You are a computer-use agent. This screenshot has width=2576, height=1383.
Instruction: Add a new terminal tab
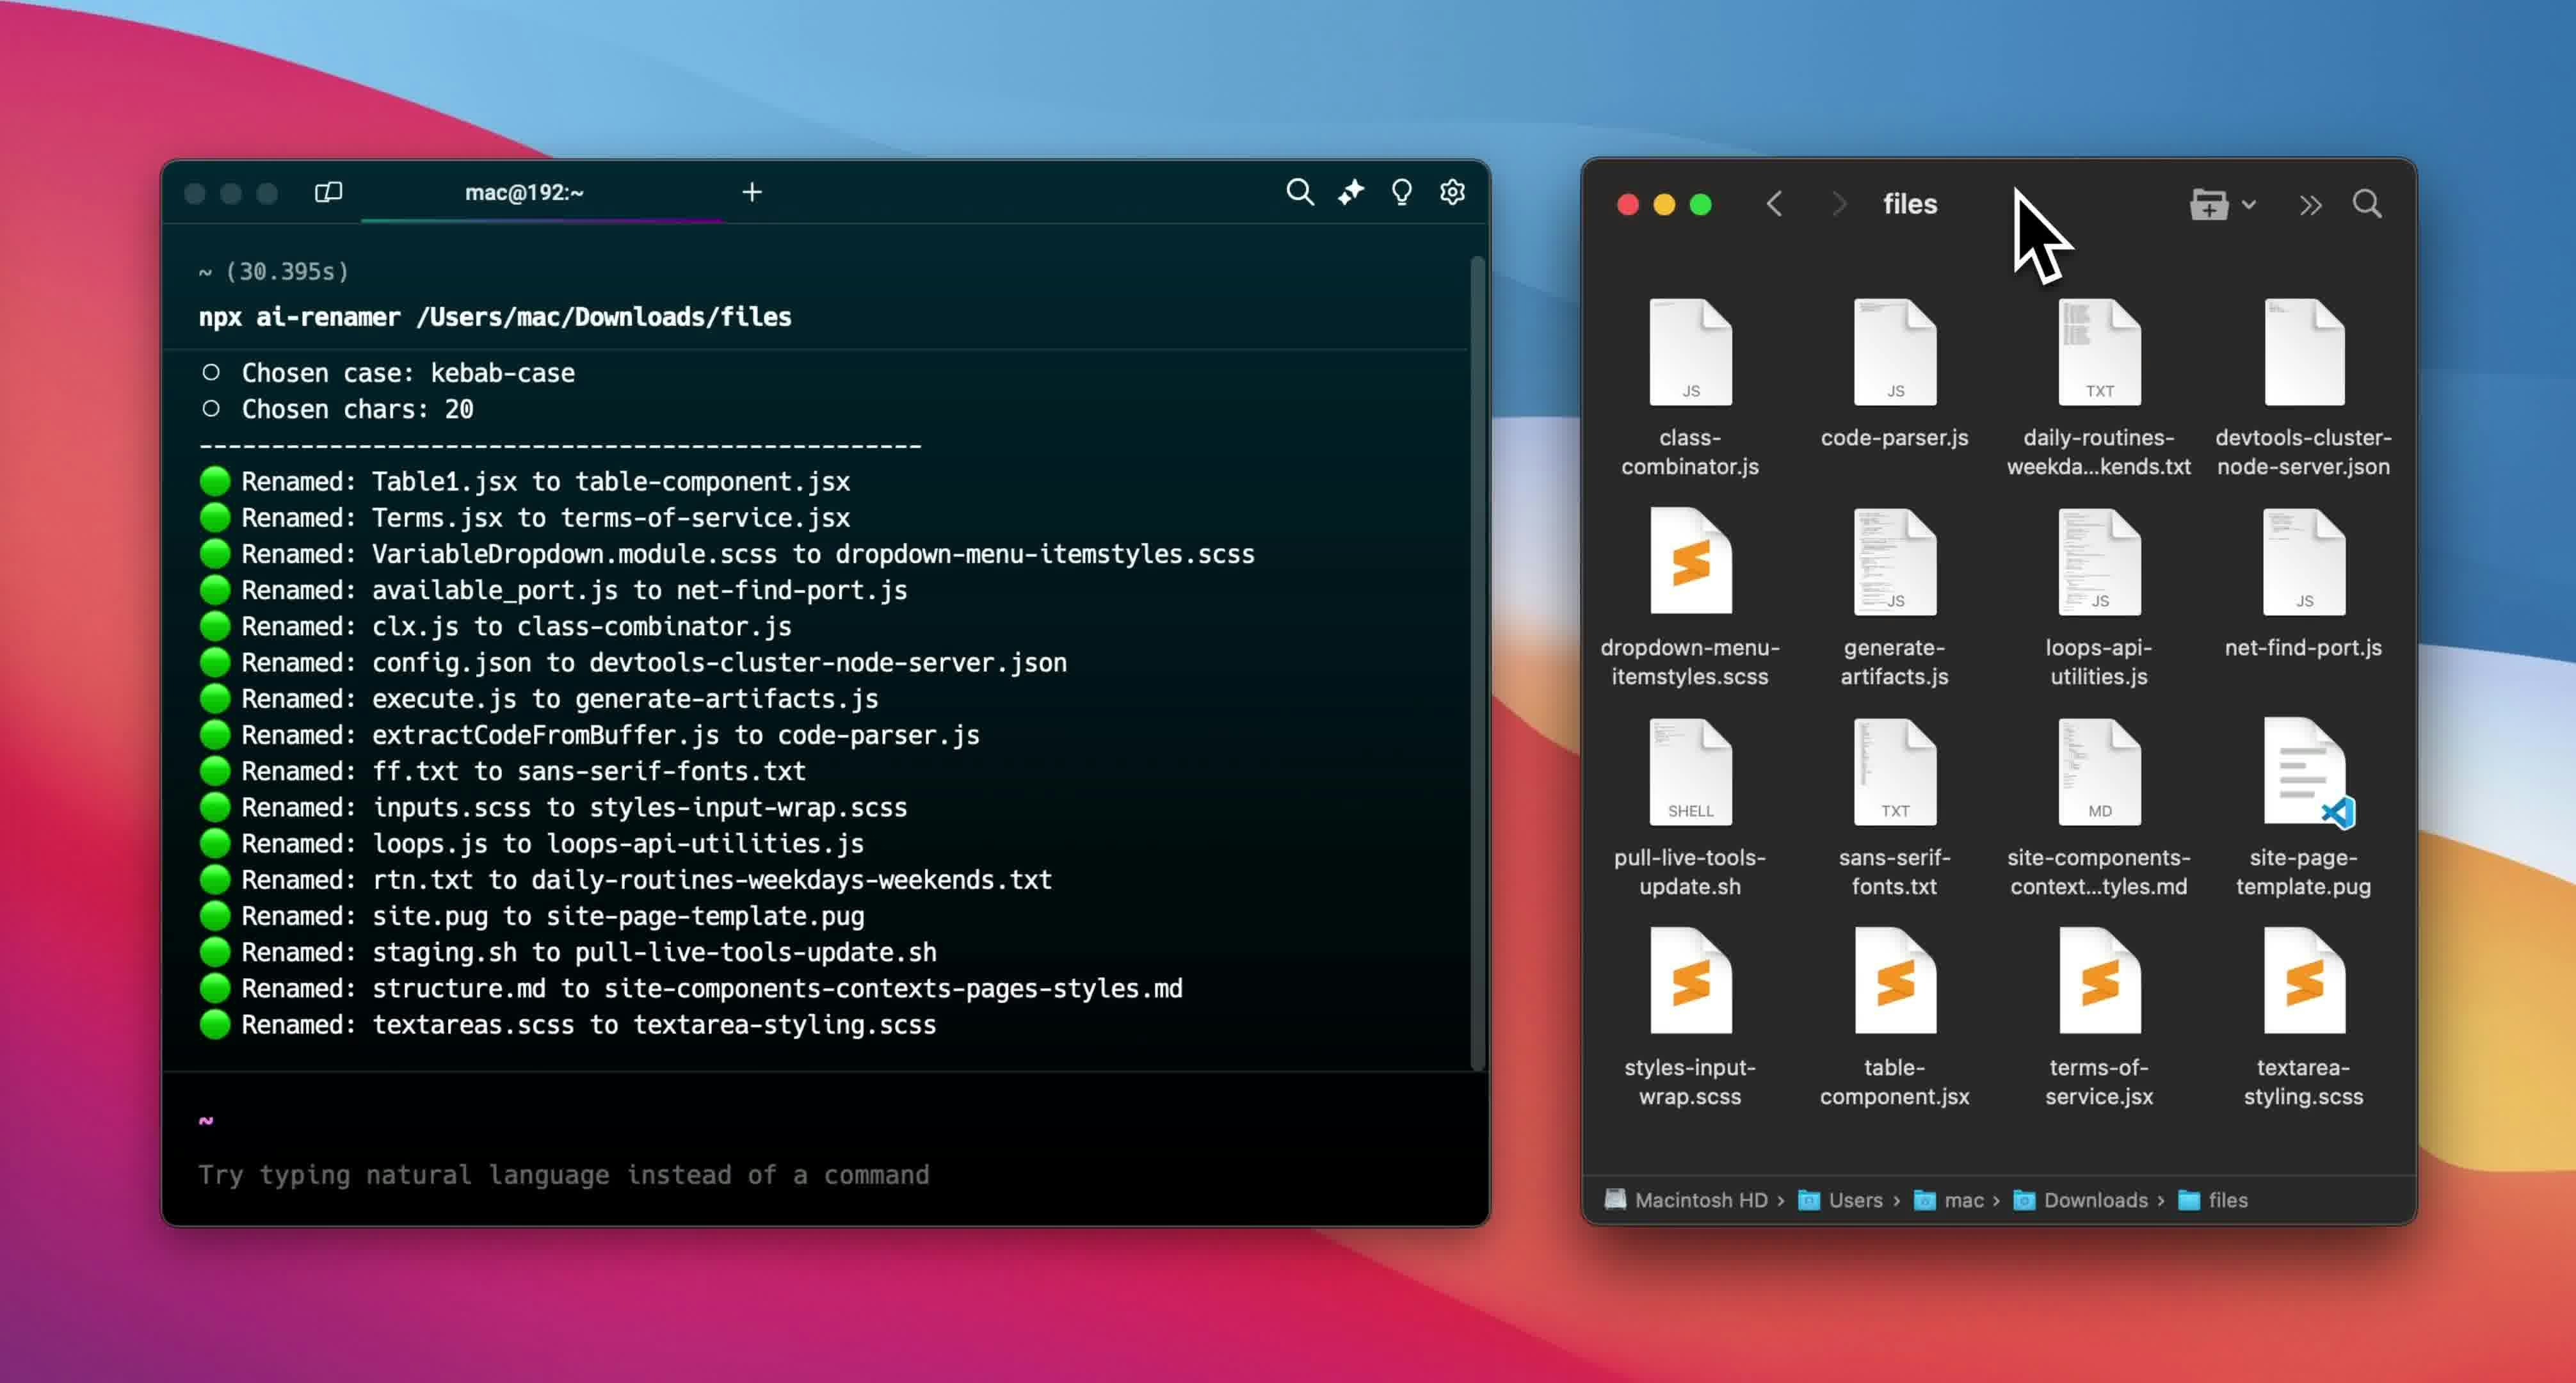pyautogui.click(x=752, y=192)
